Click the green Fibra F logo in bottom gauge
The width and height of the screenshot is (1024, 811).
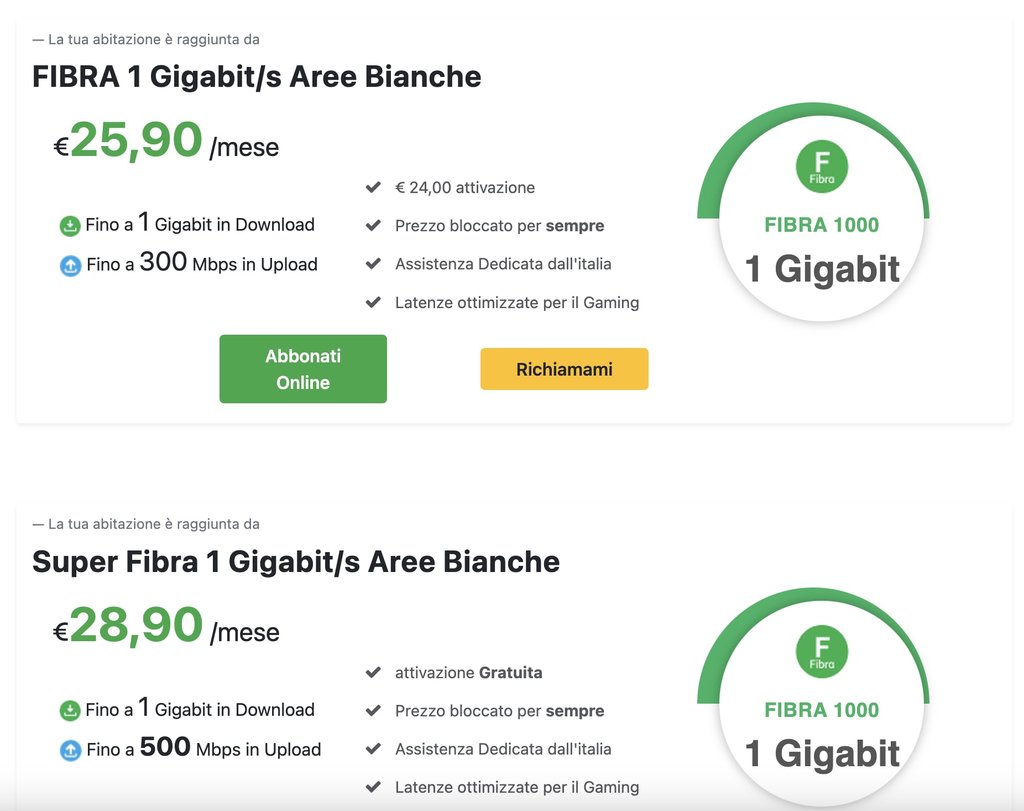[822, 652]
